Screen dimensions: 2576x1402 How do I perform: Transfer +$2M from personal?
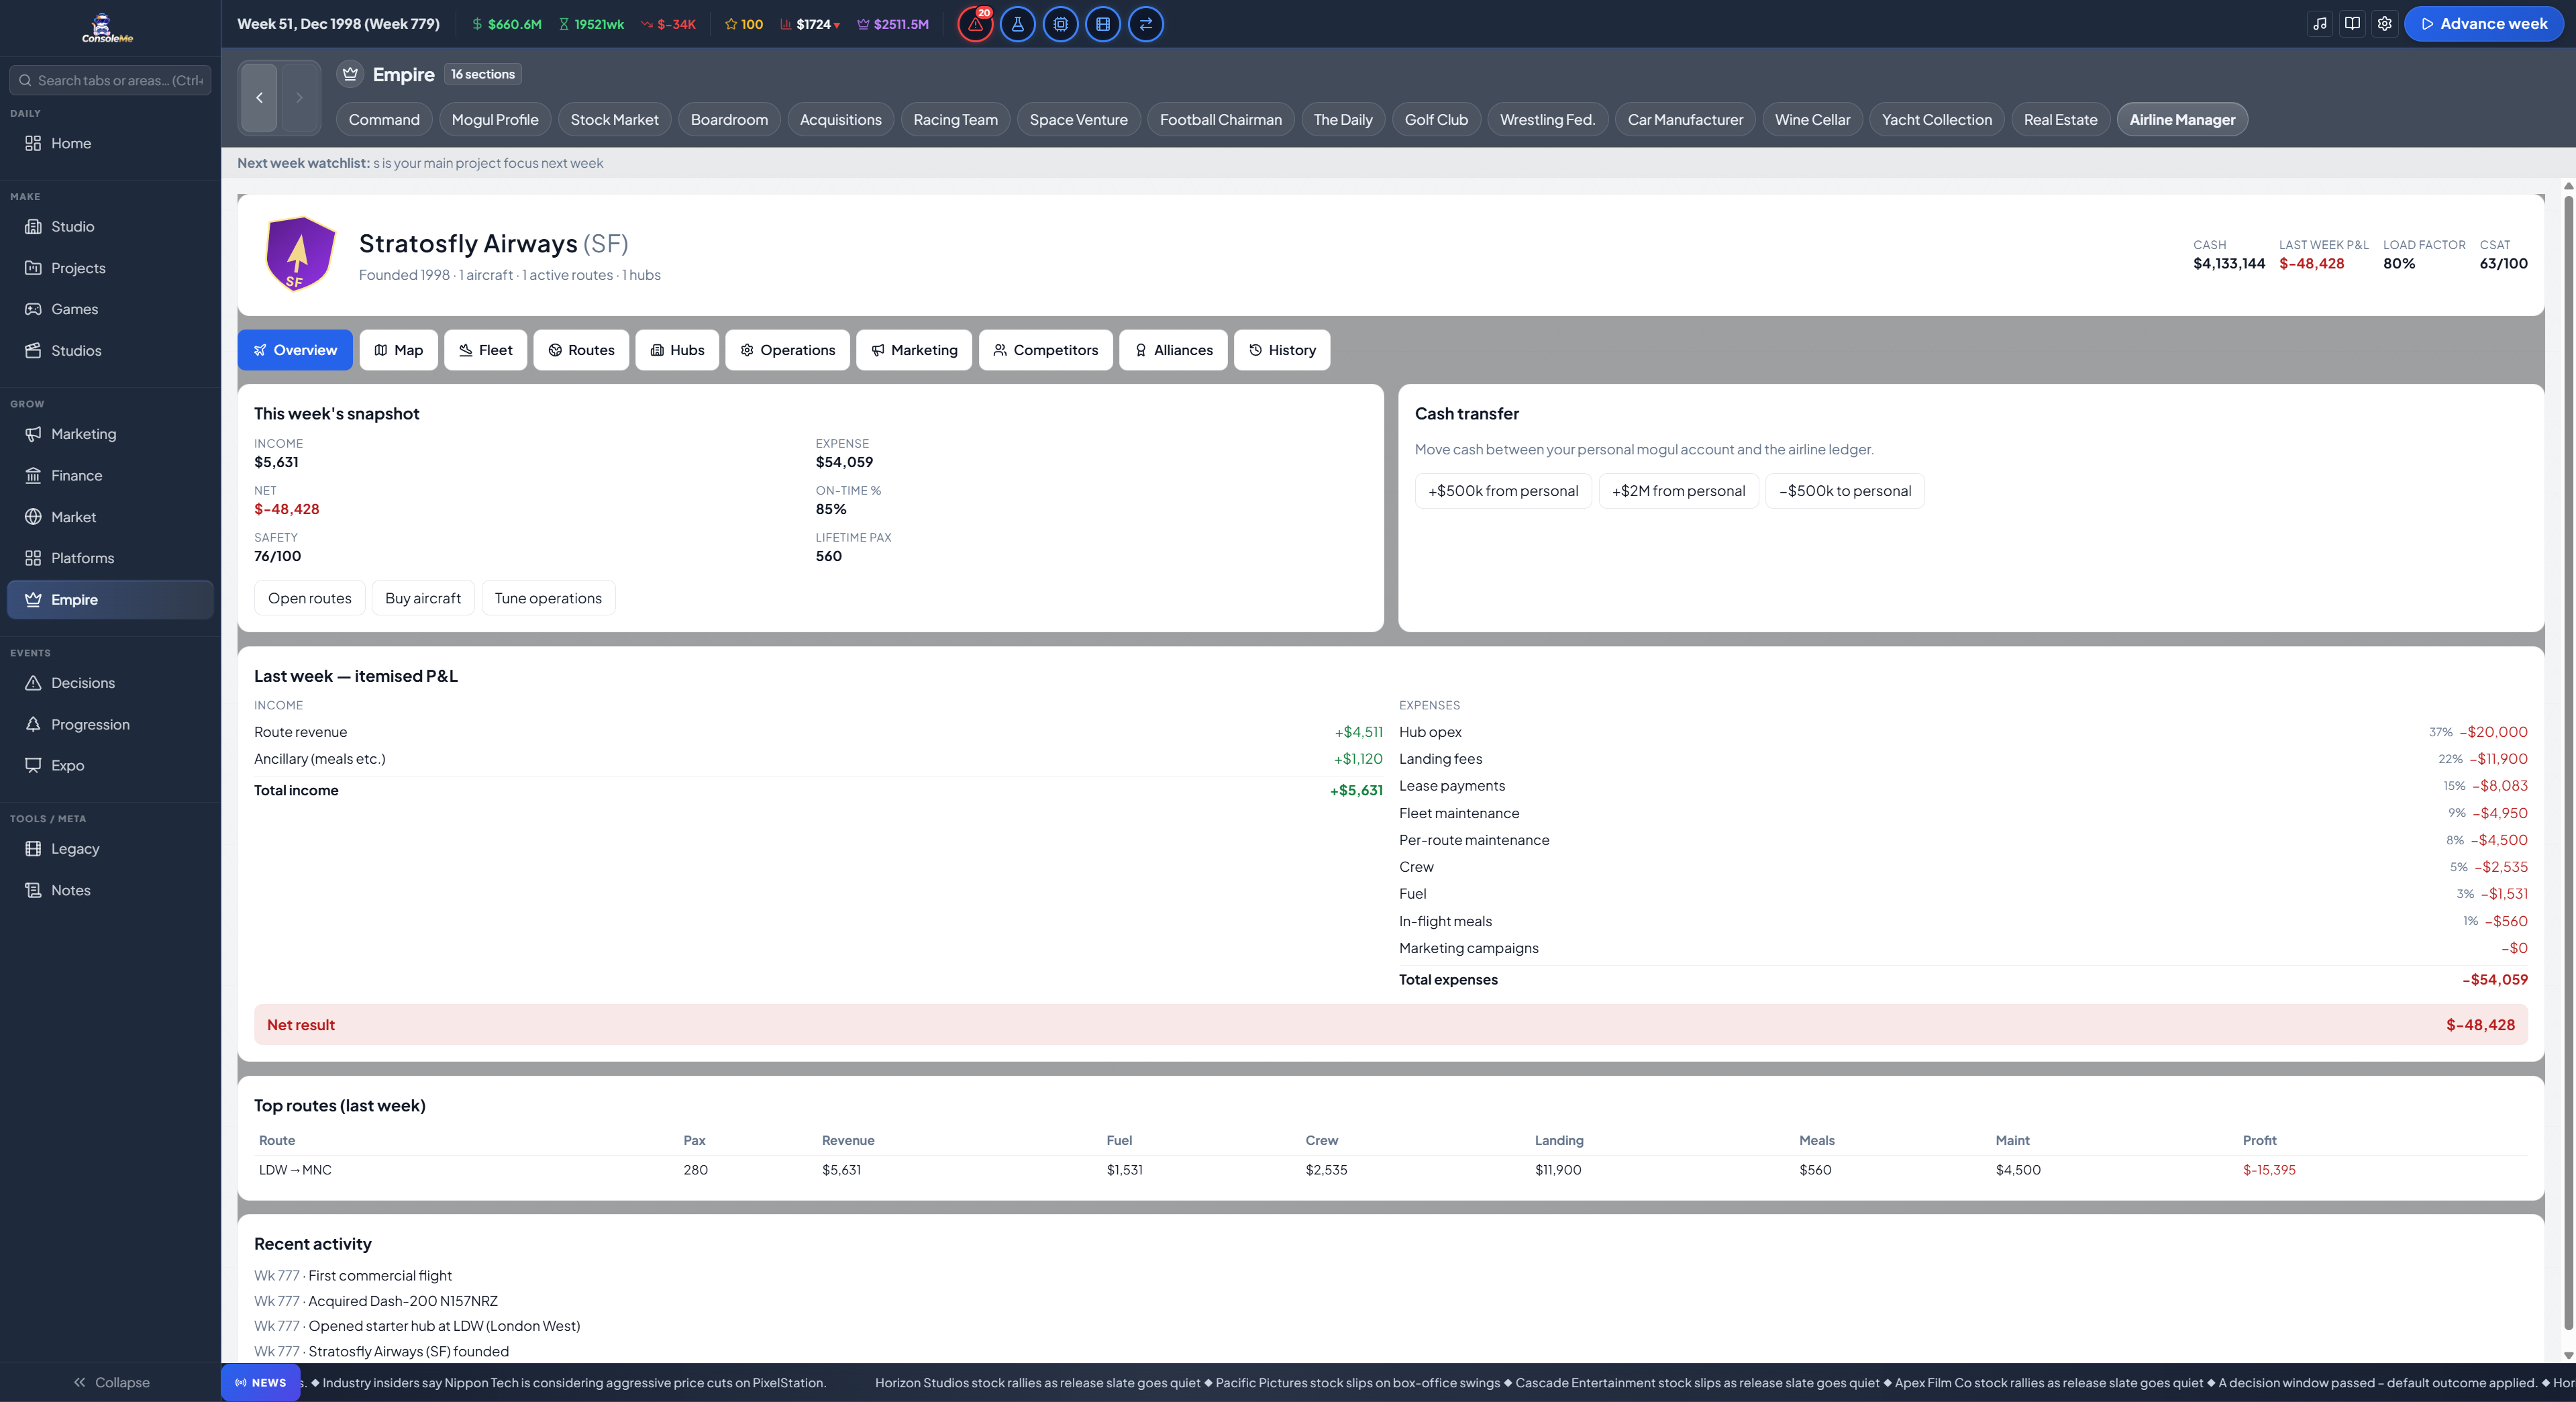[1678, 491]
